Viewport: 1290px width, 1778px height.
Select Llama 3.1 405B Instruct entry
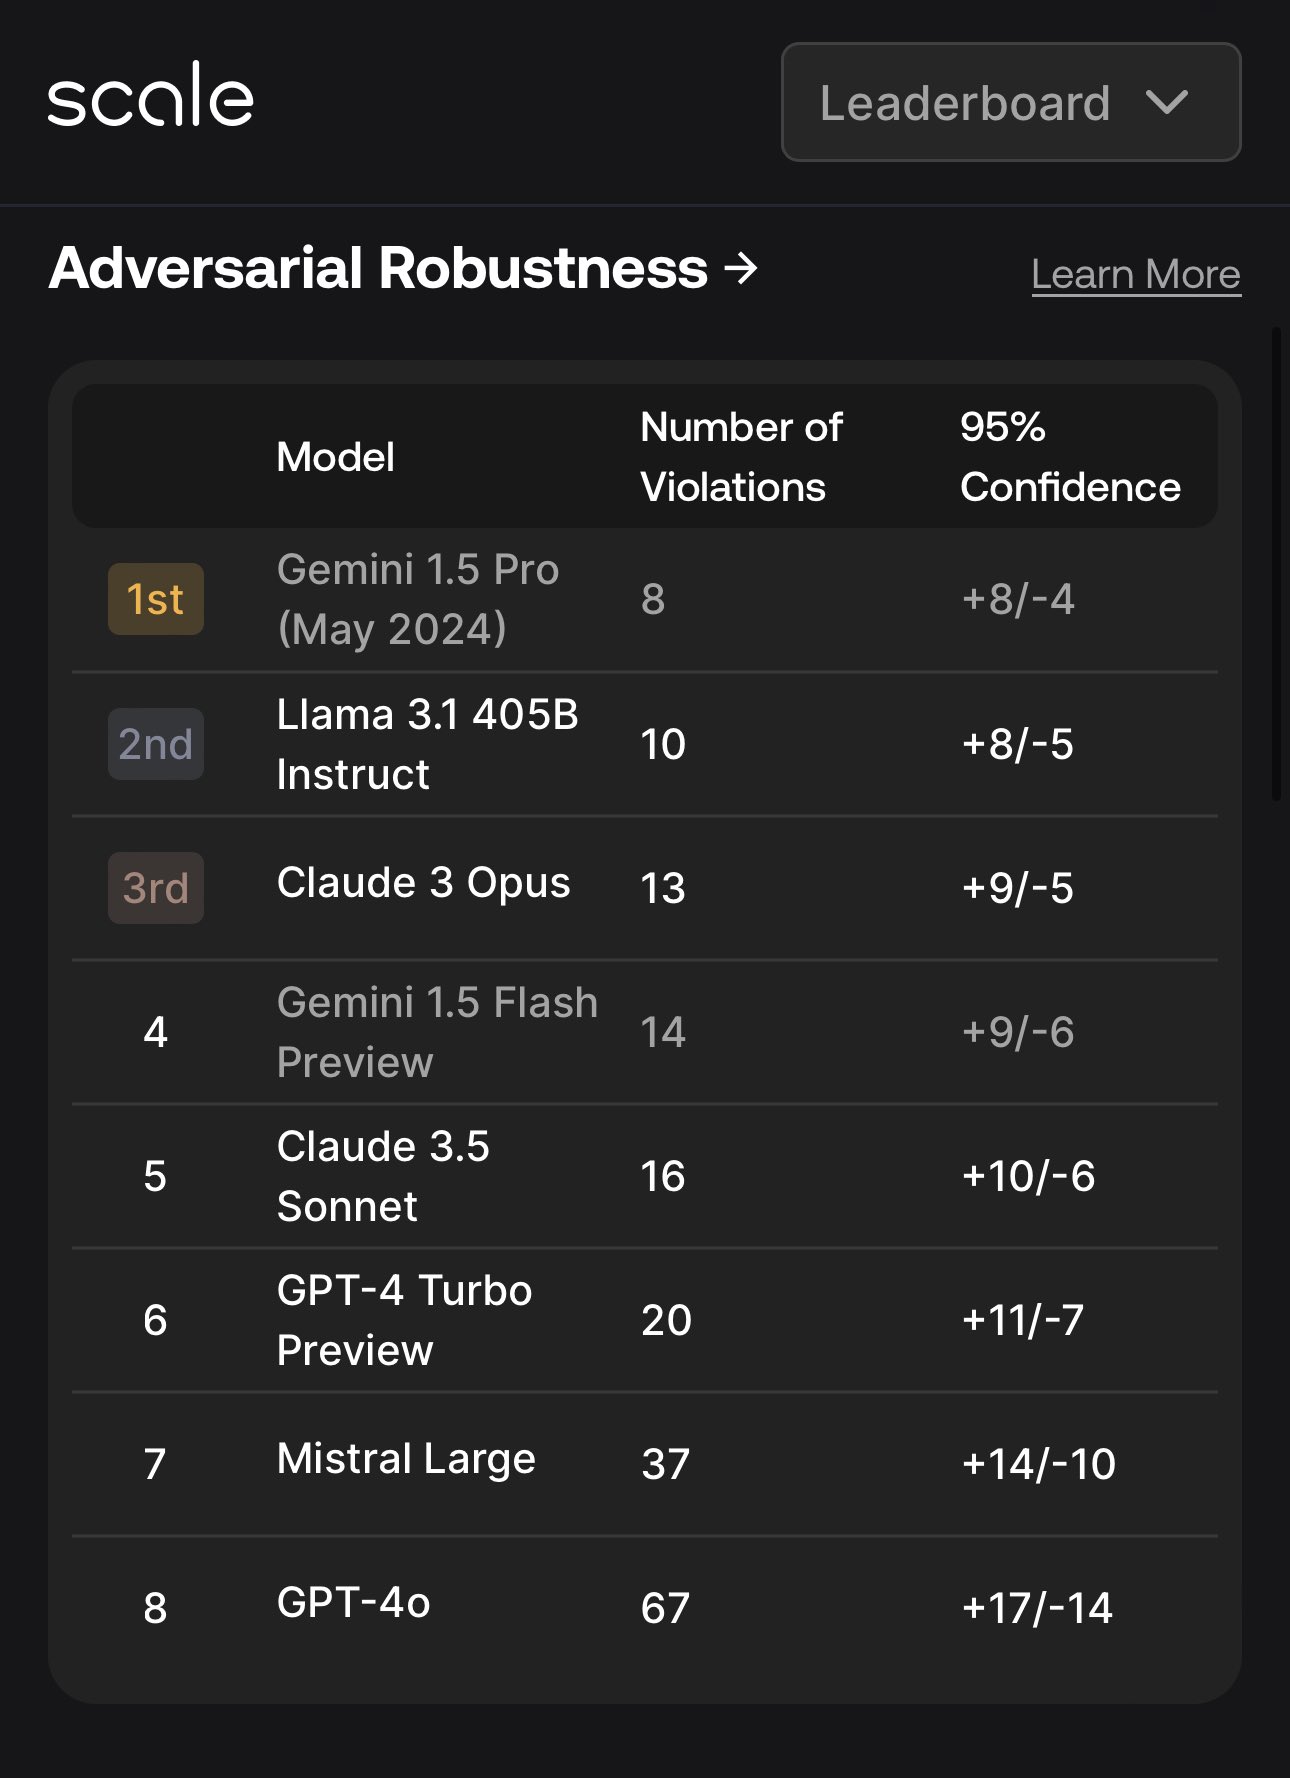pyautogui.click(x=428, y=744)
